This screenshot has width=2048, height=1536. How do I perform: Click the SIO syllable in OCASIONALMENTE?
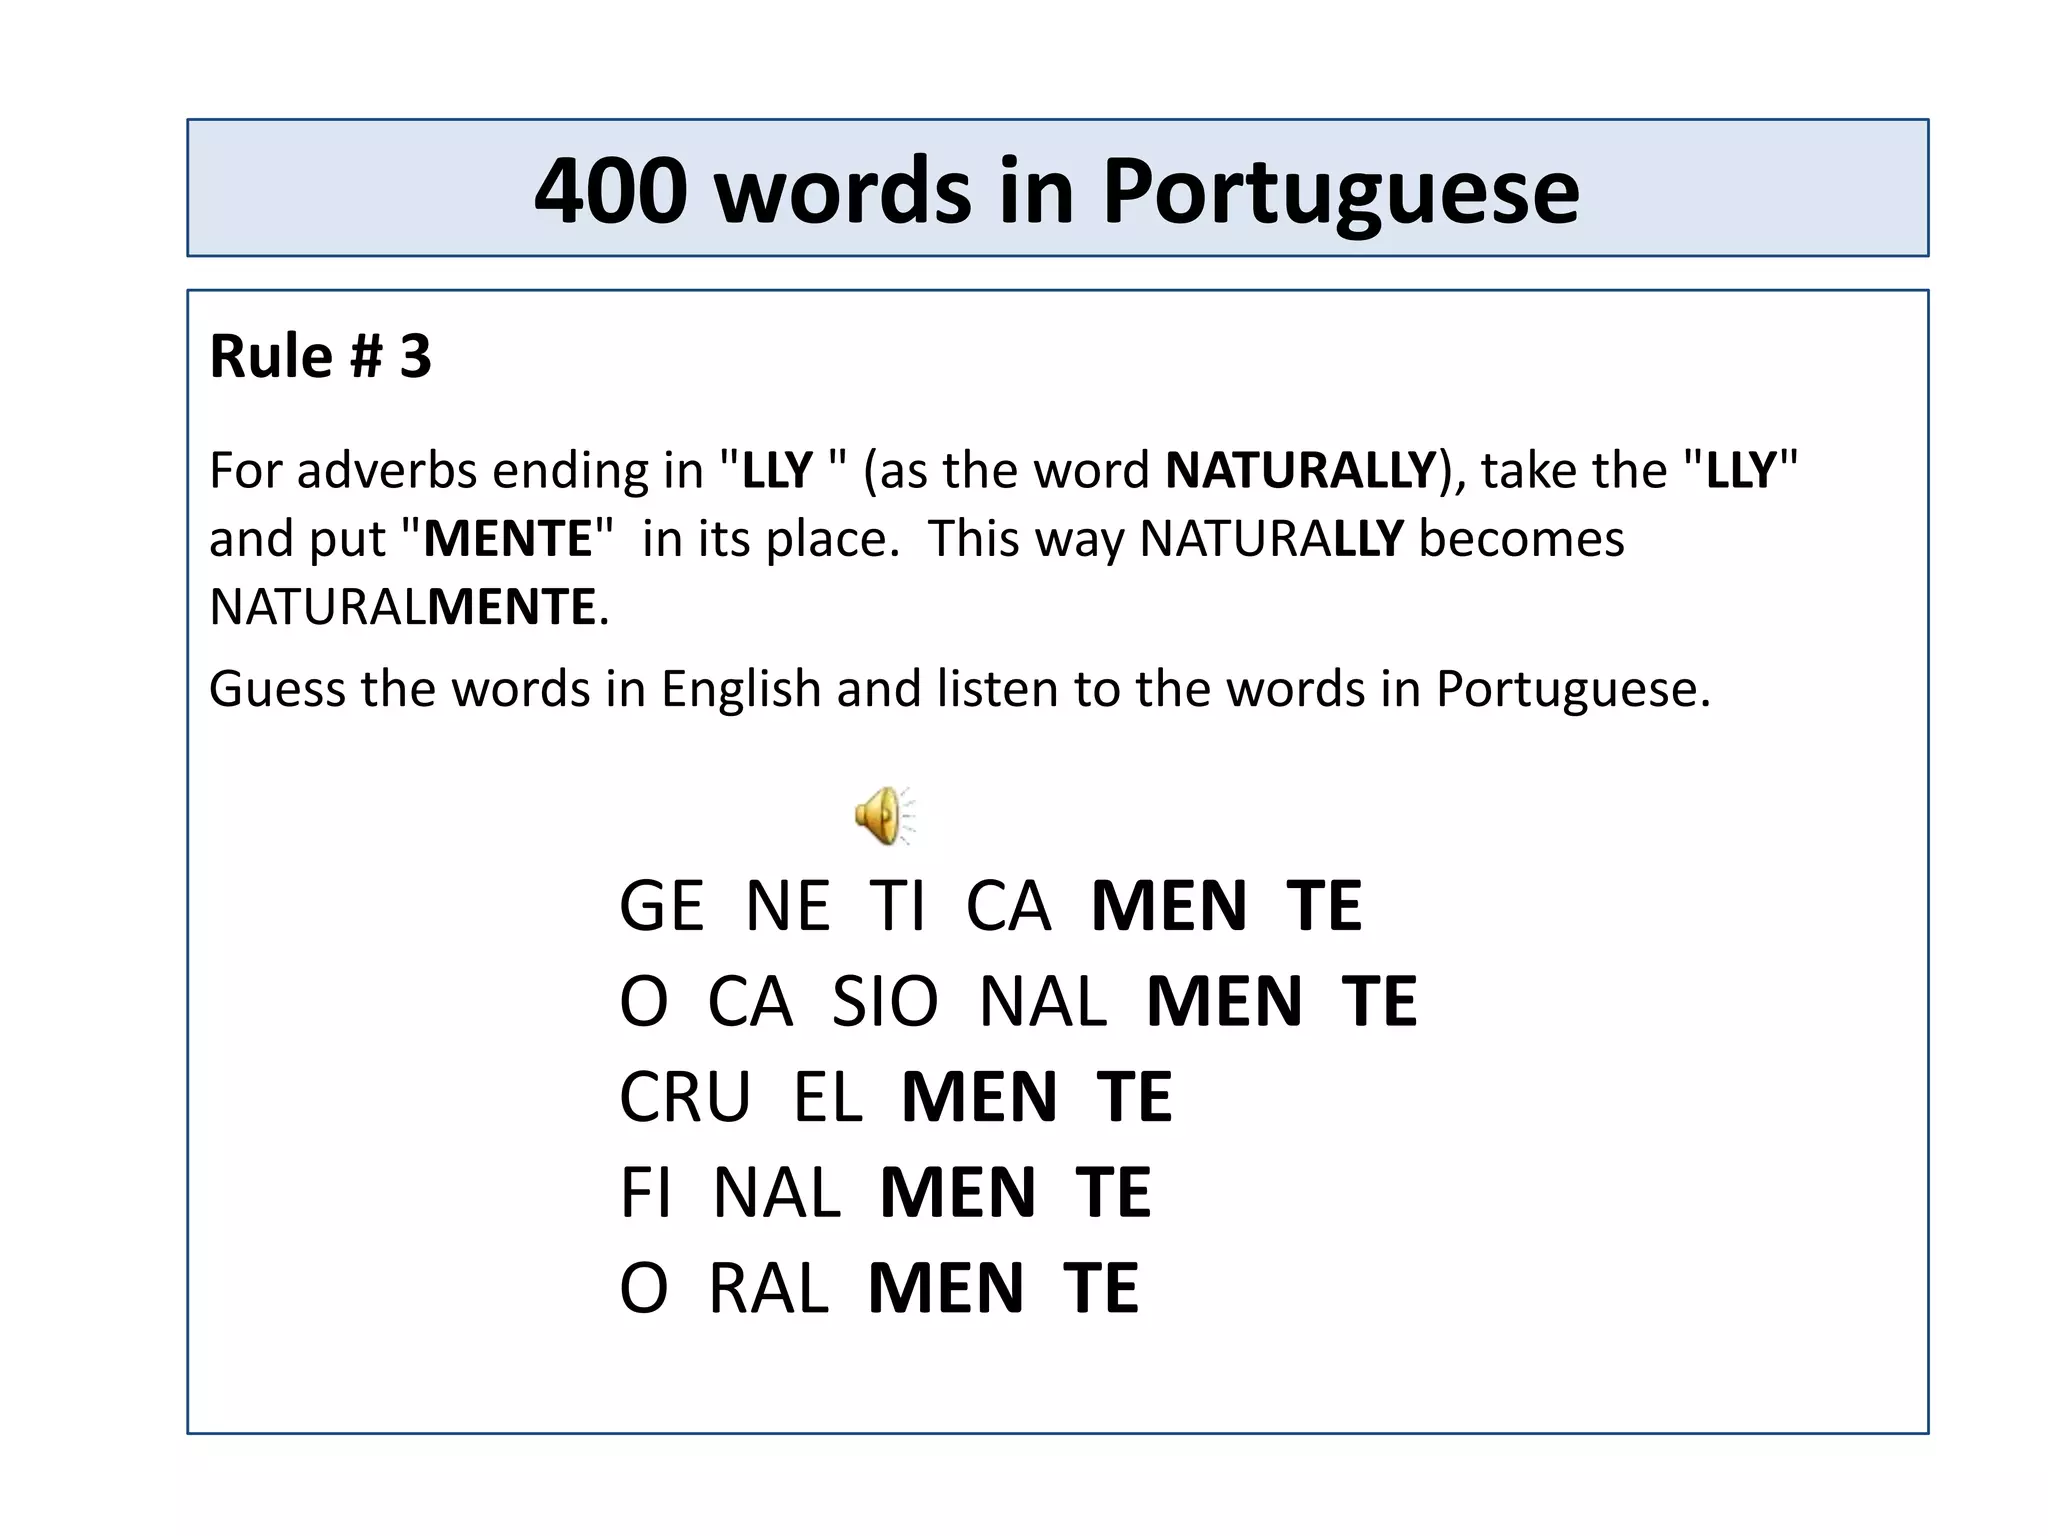[x=885, y=1002]
